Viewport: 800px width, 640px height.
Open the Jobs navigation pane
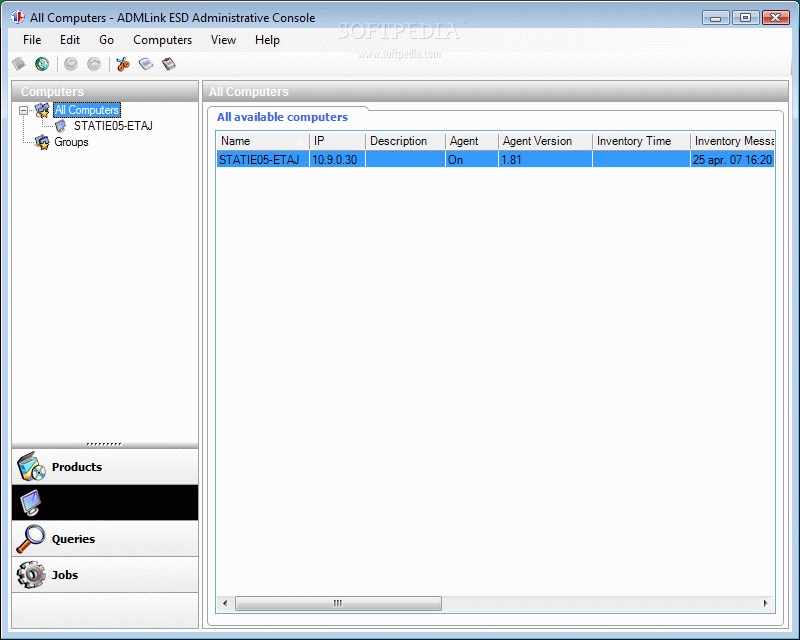105,575
